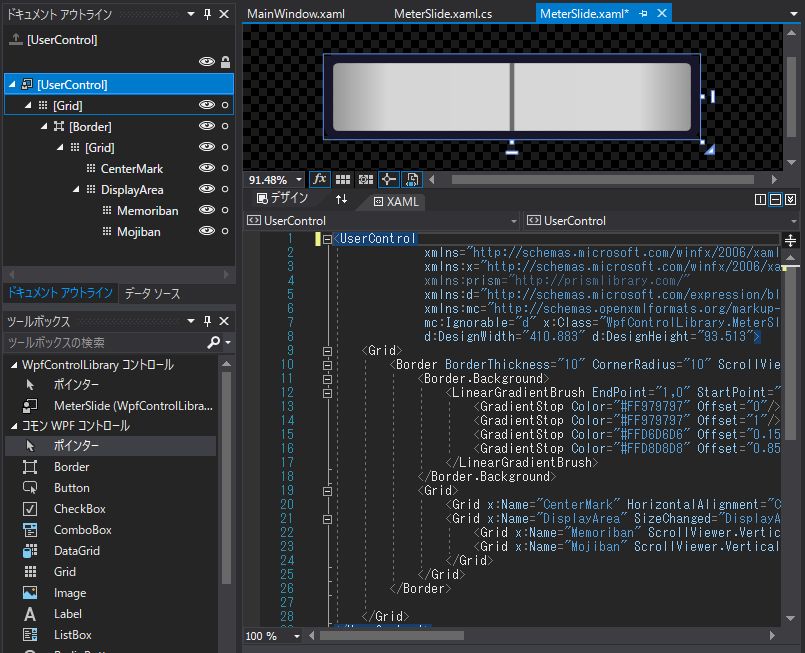This screenshot has height=653, width=805.
Task: Collapse the XAML pane
Action: 791,200
